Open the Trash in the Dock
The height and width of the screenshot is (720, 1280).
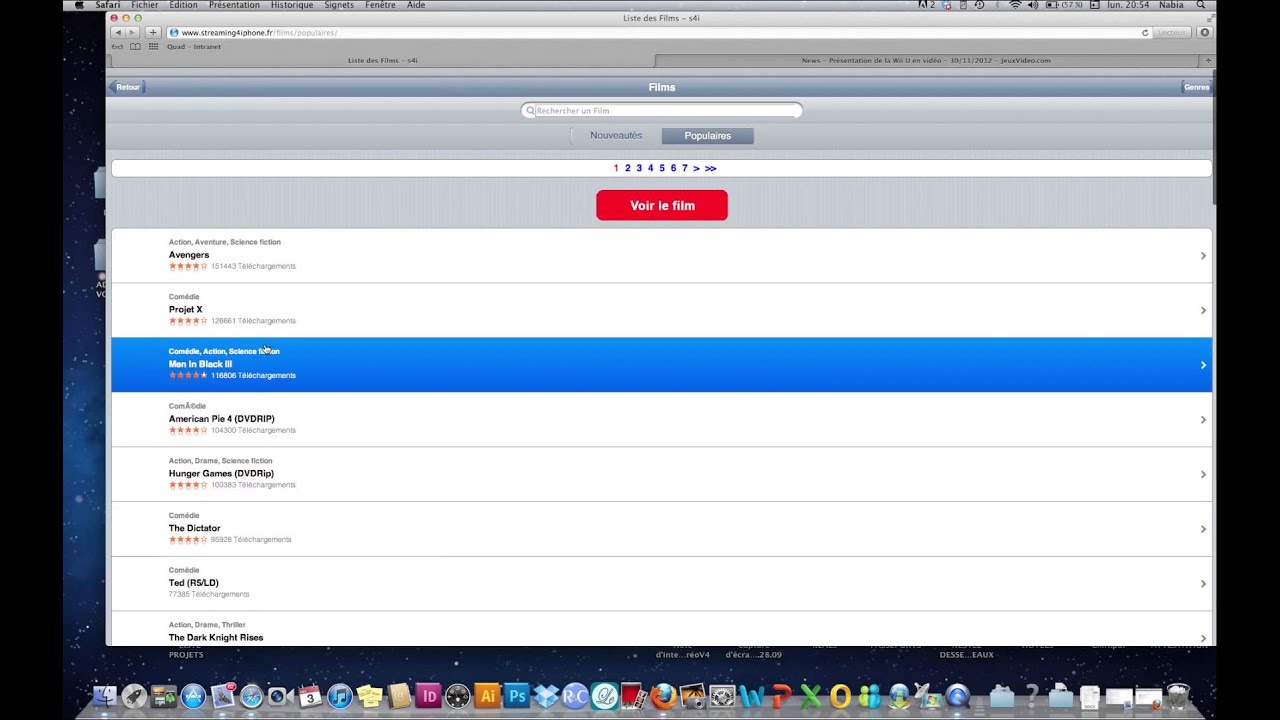tap(1178, 696)
